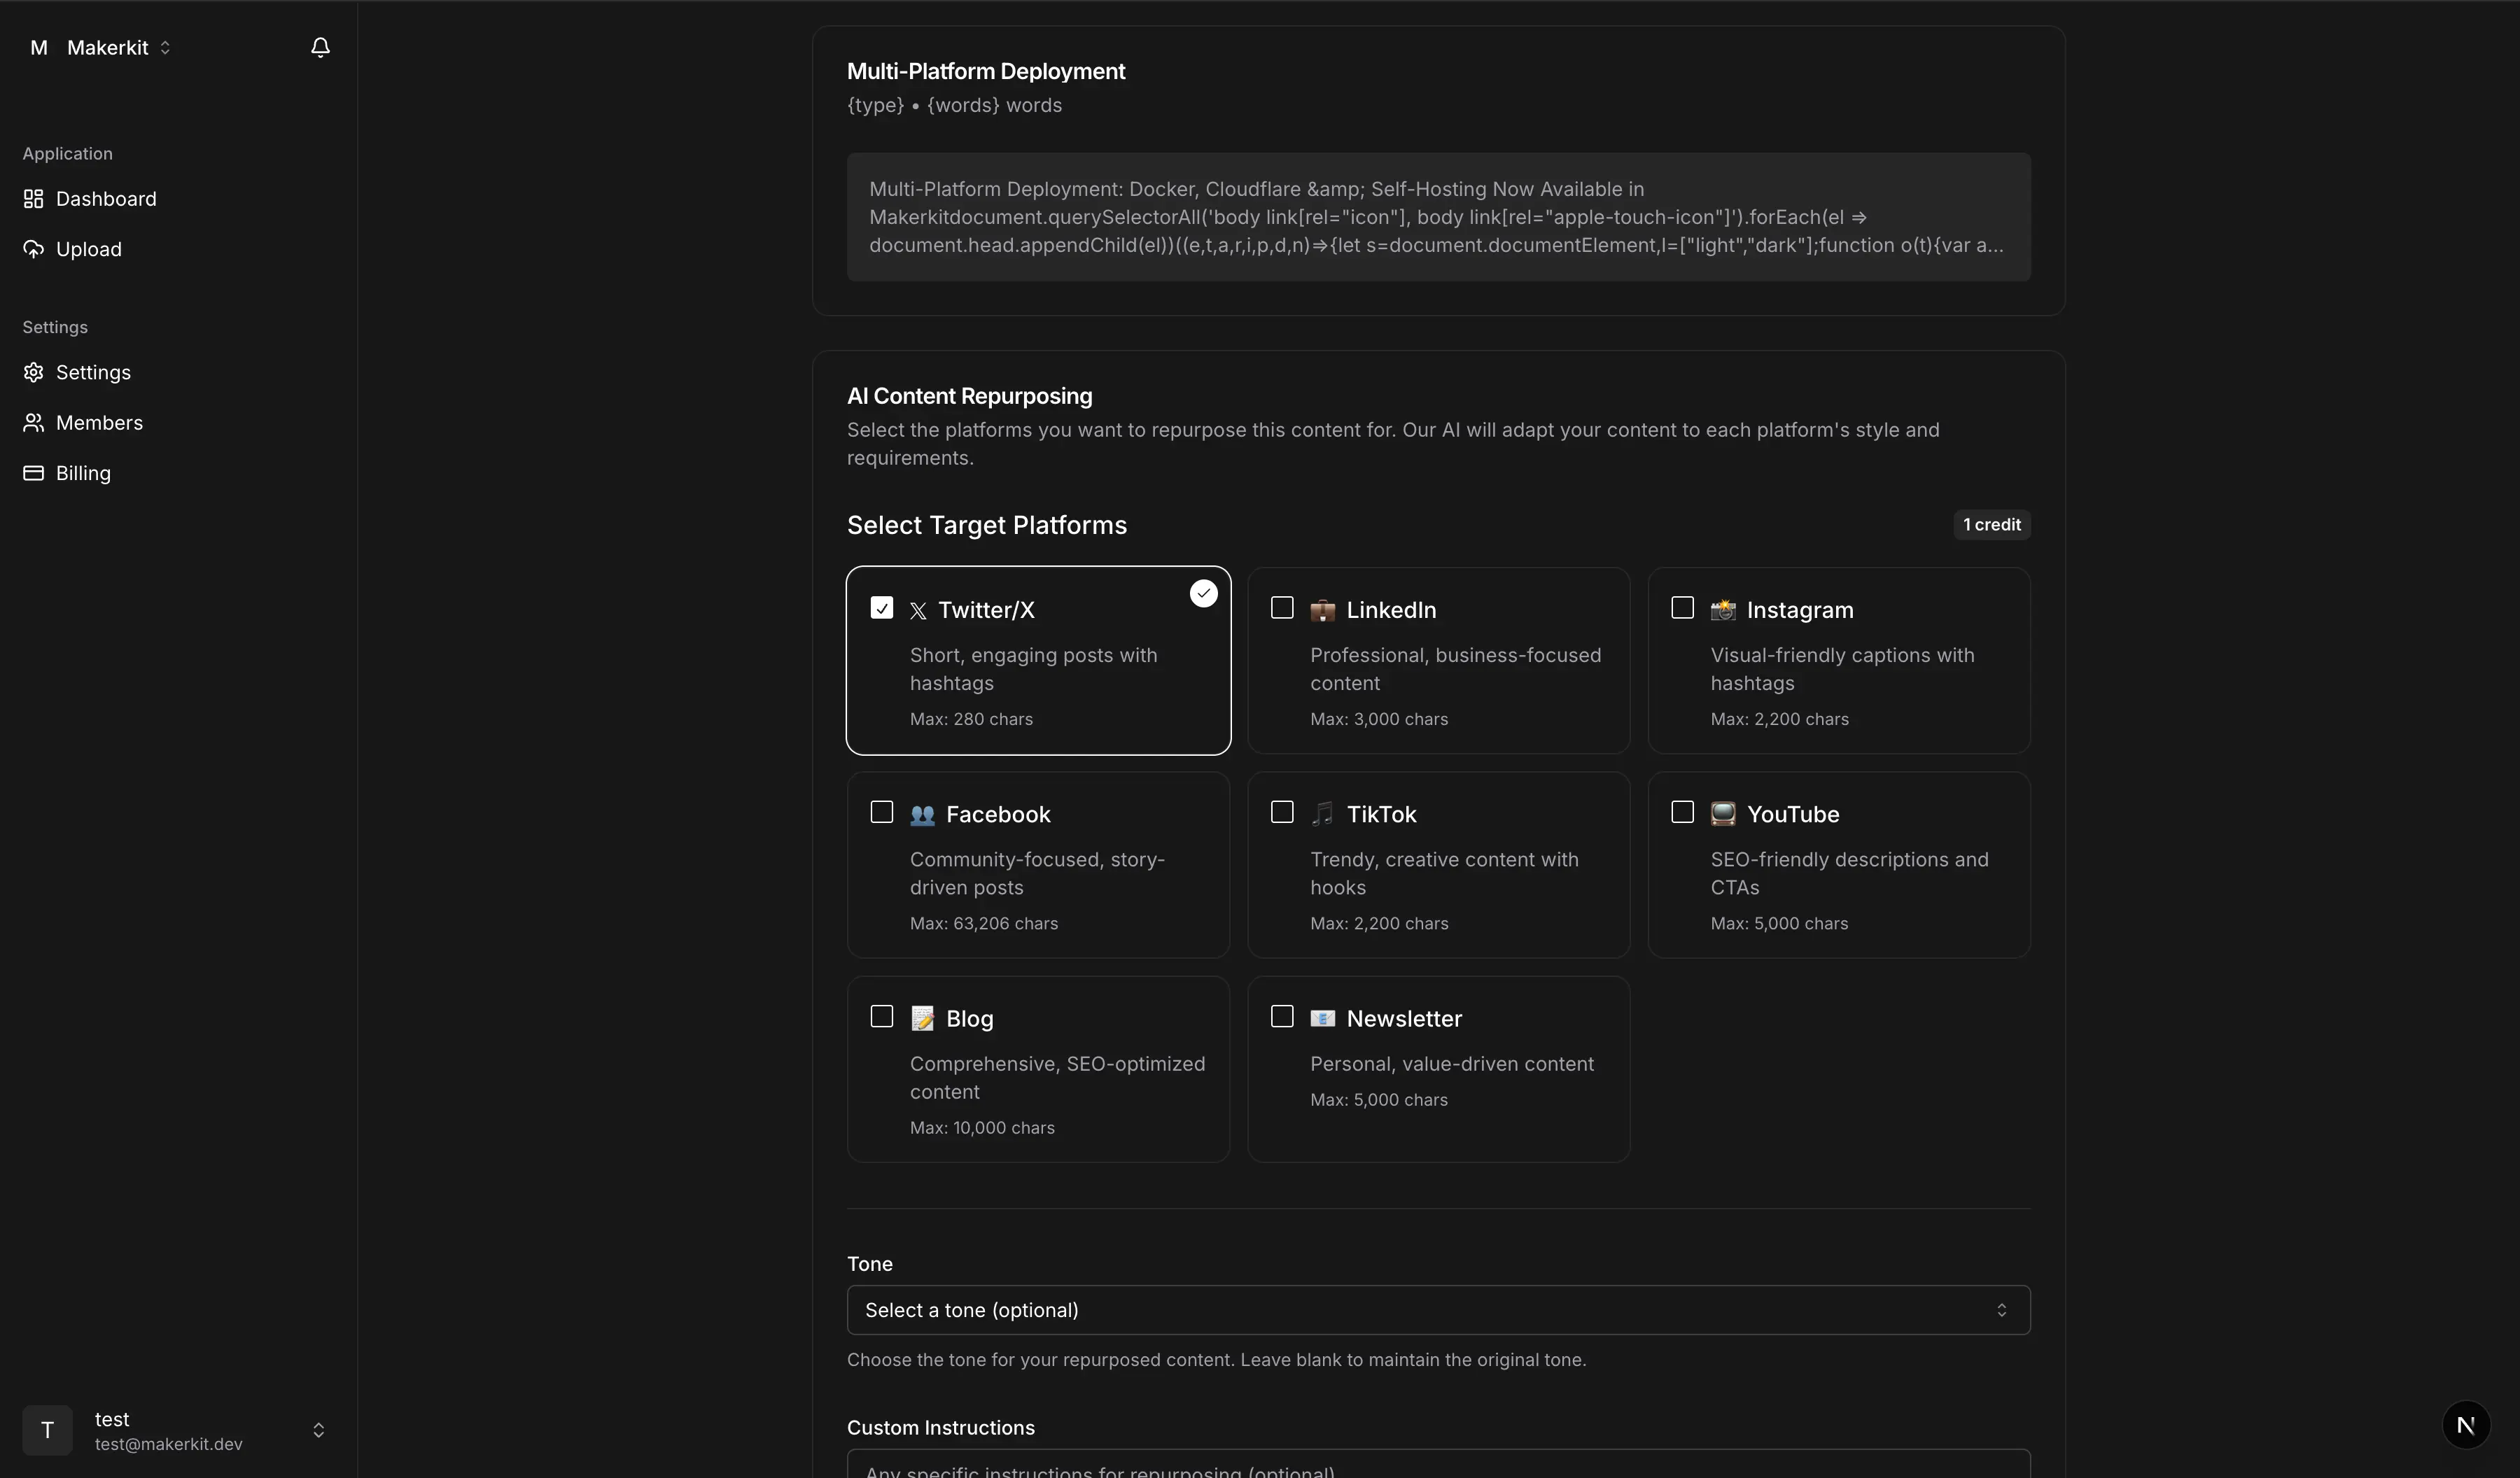
Task: Check the YouTube platform checkbox
Action: pyautogui.click(x=1682, y=812)
